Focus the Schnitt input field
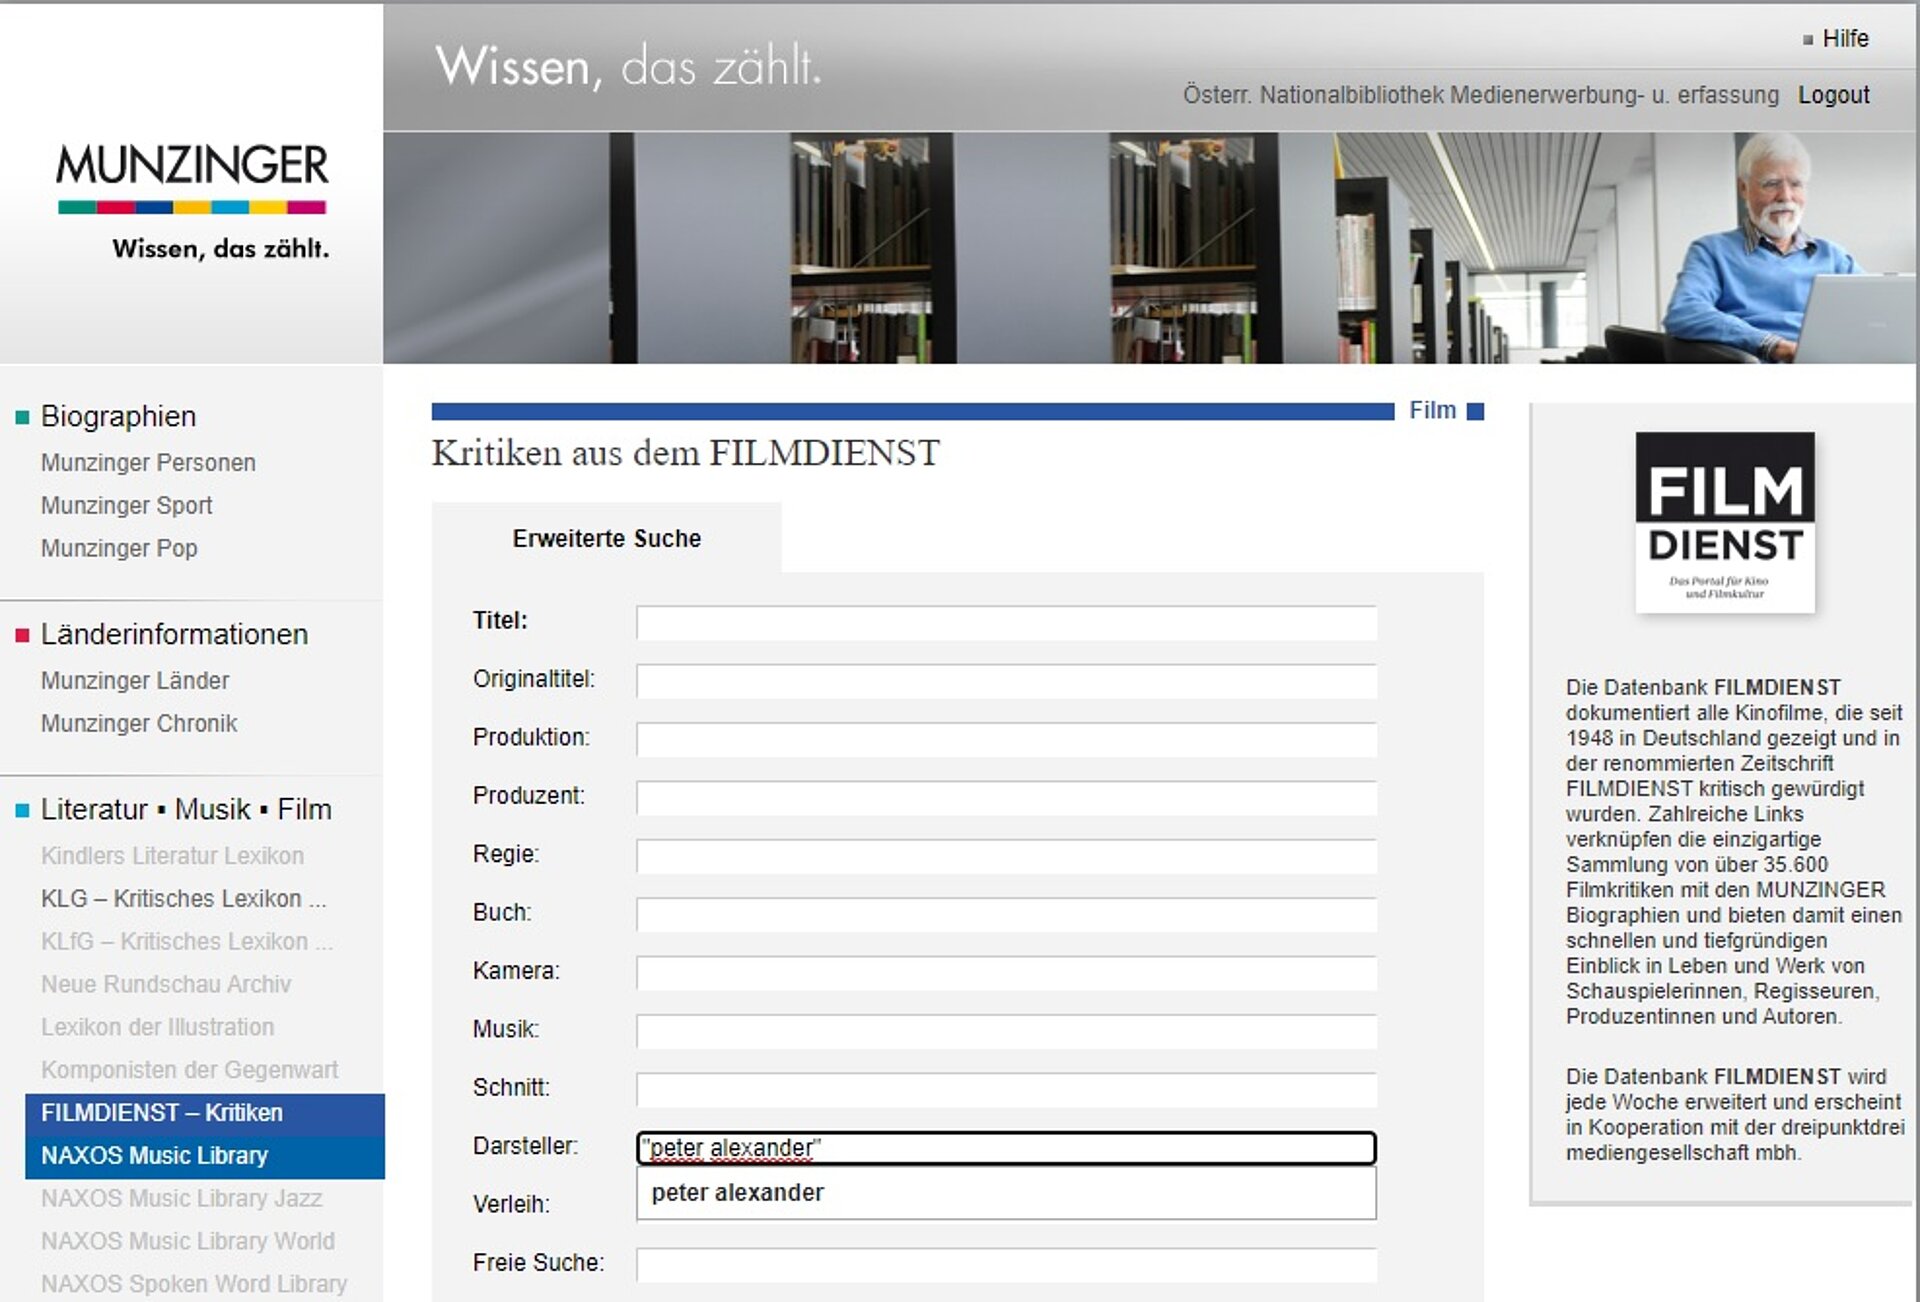The image size is (1920, 1302). (1006, 1089)
